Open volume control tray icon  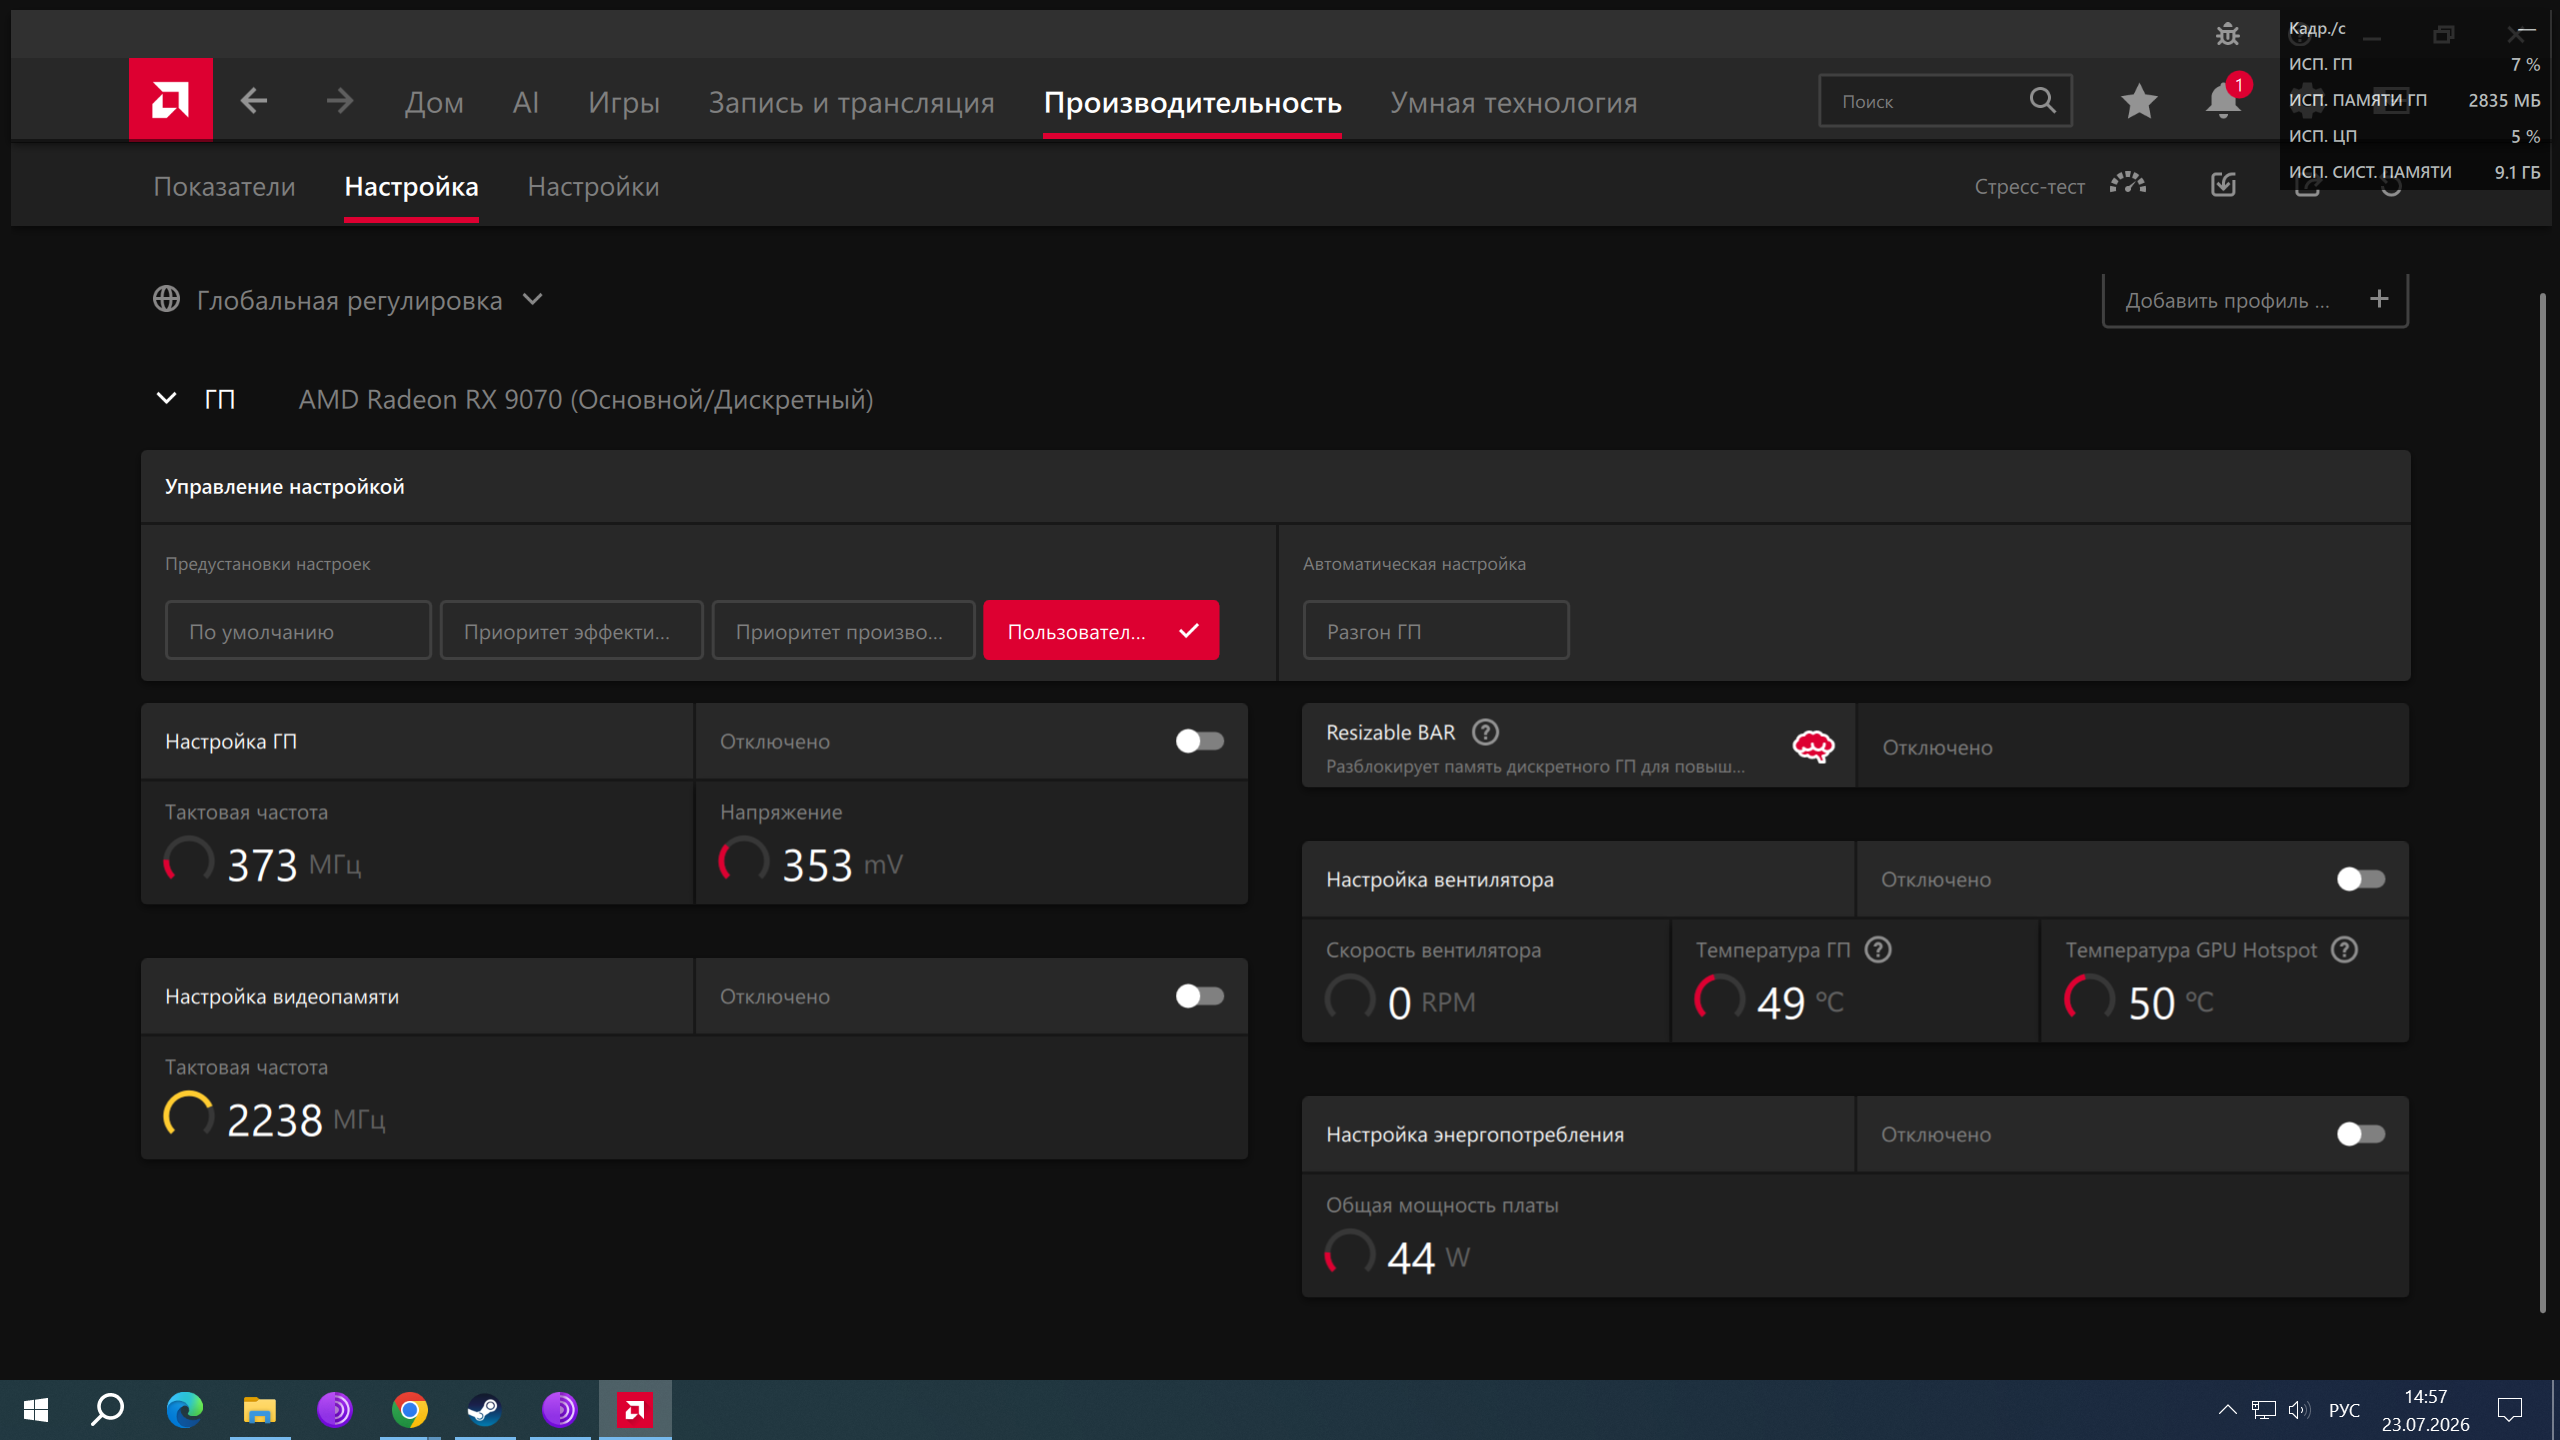[2299, 1410]
